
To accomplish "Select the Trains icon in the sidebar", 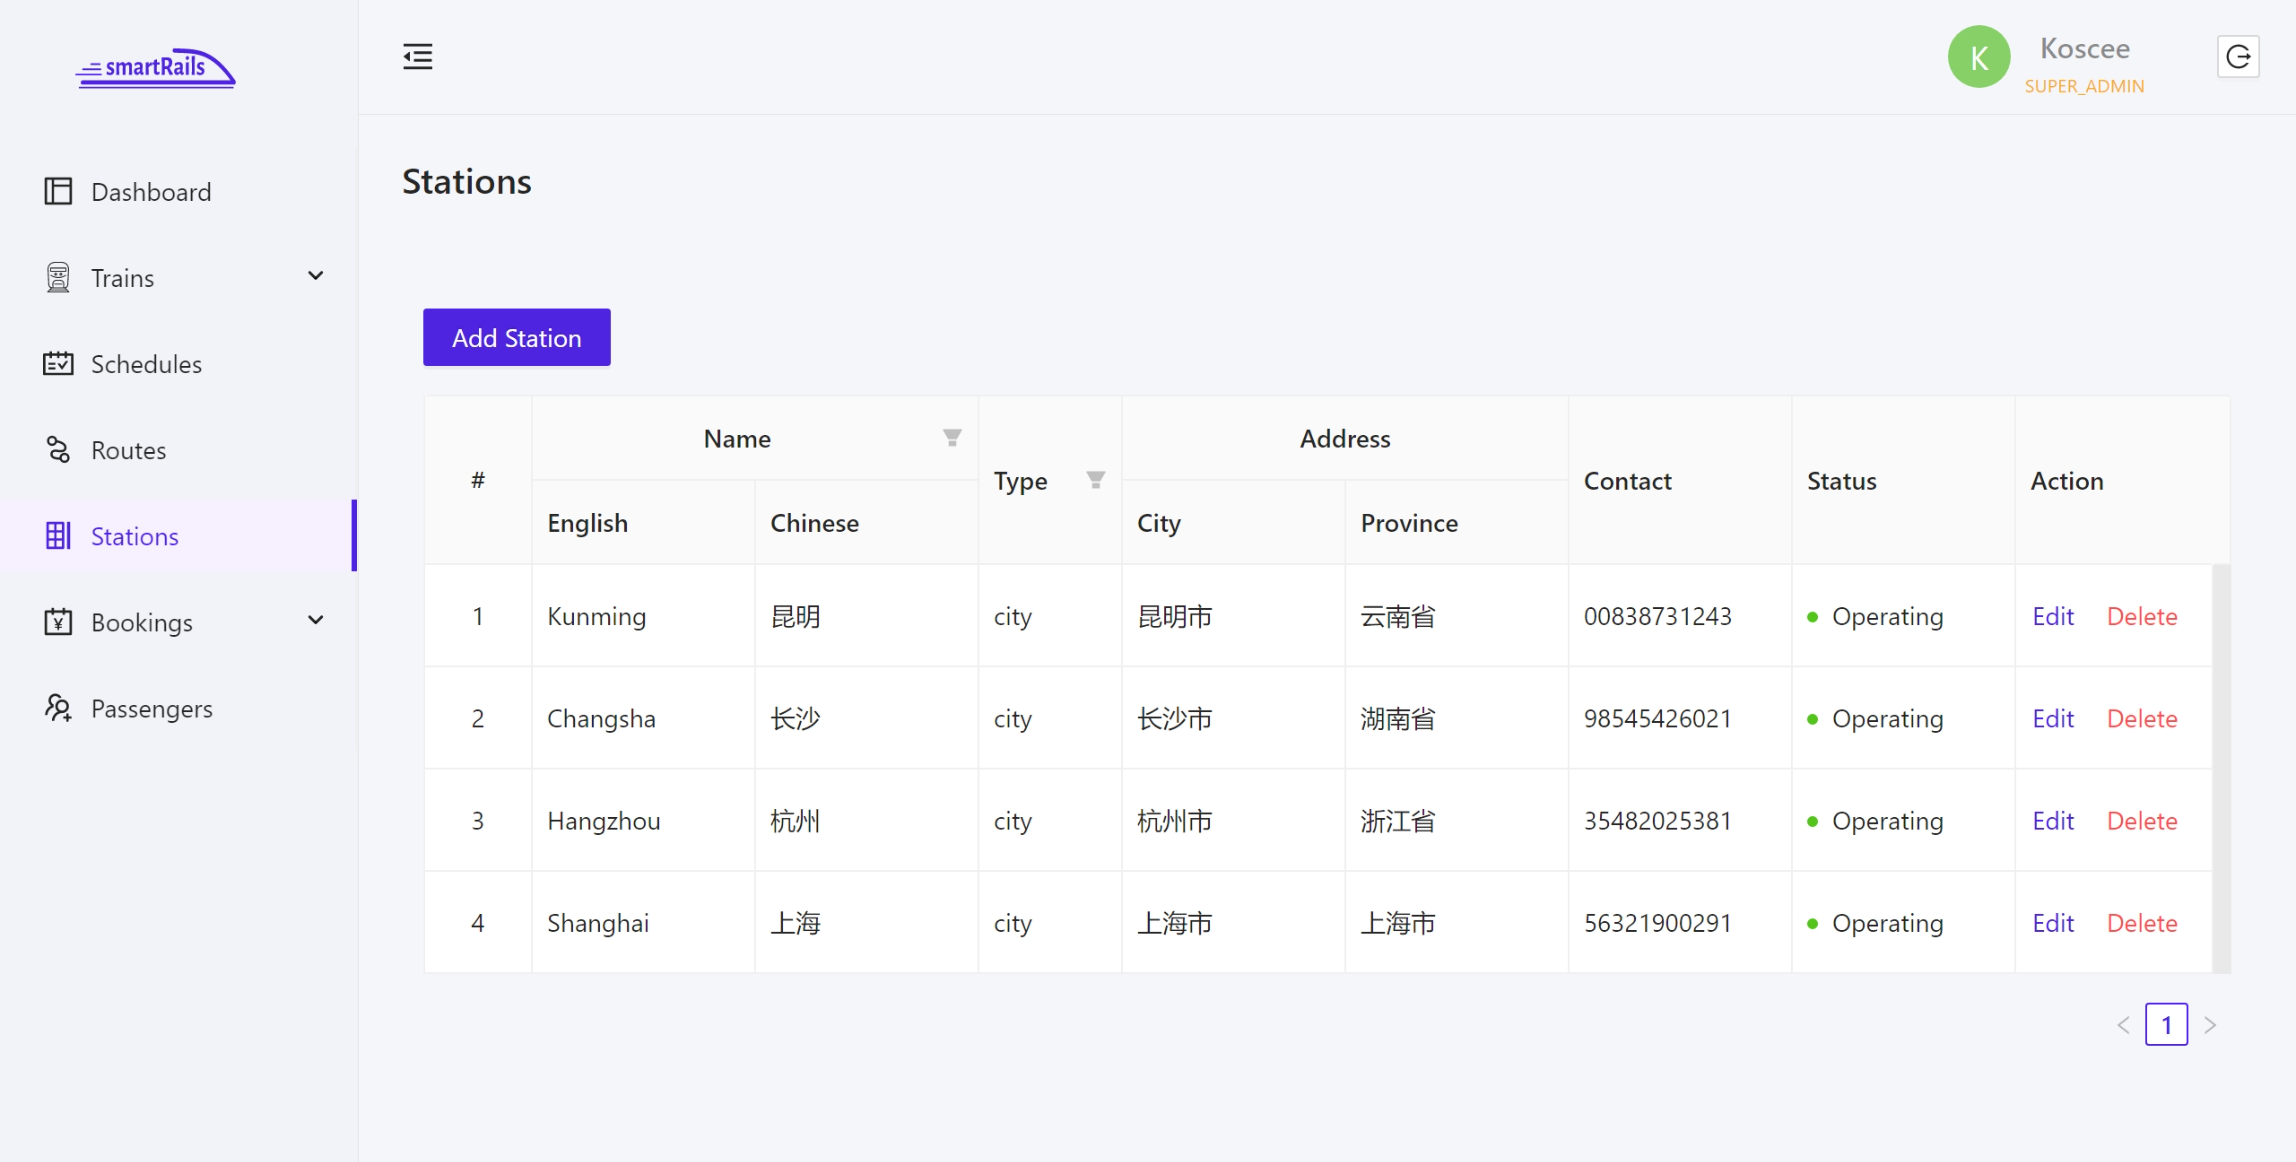I will pos(59,276).
